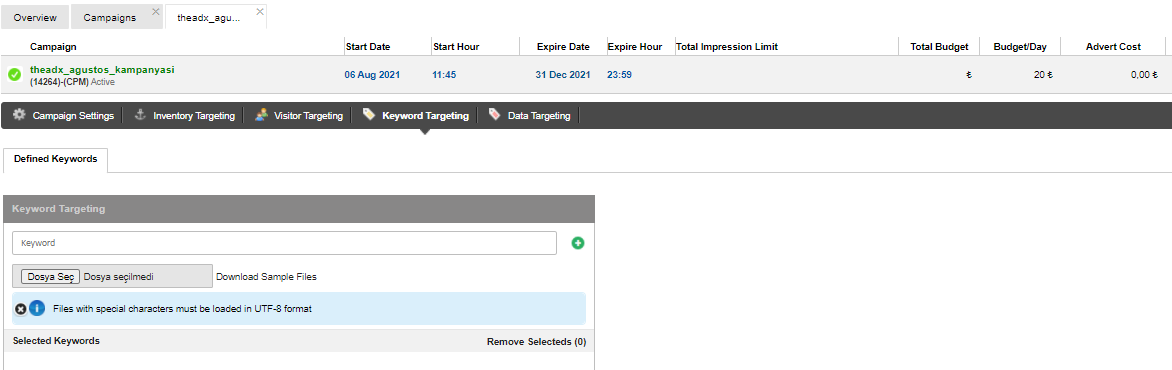
Task: Click Download Sample Files link
Action: pos(266,277)
